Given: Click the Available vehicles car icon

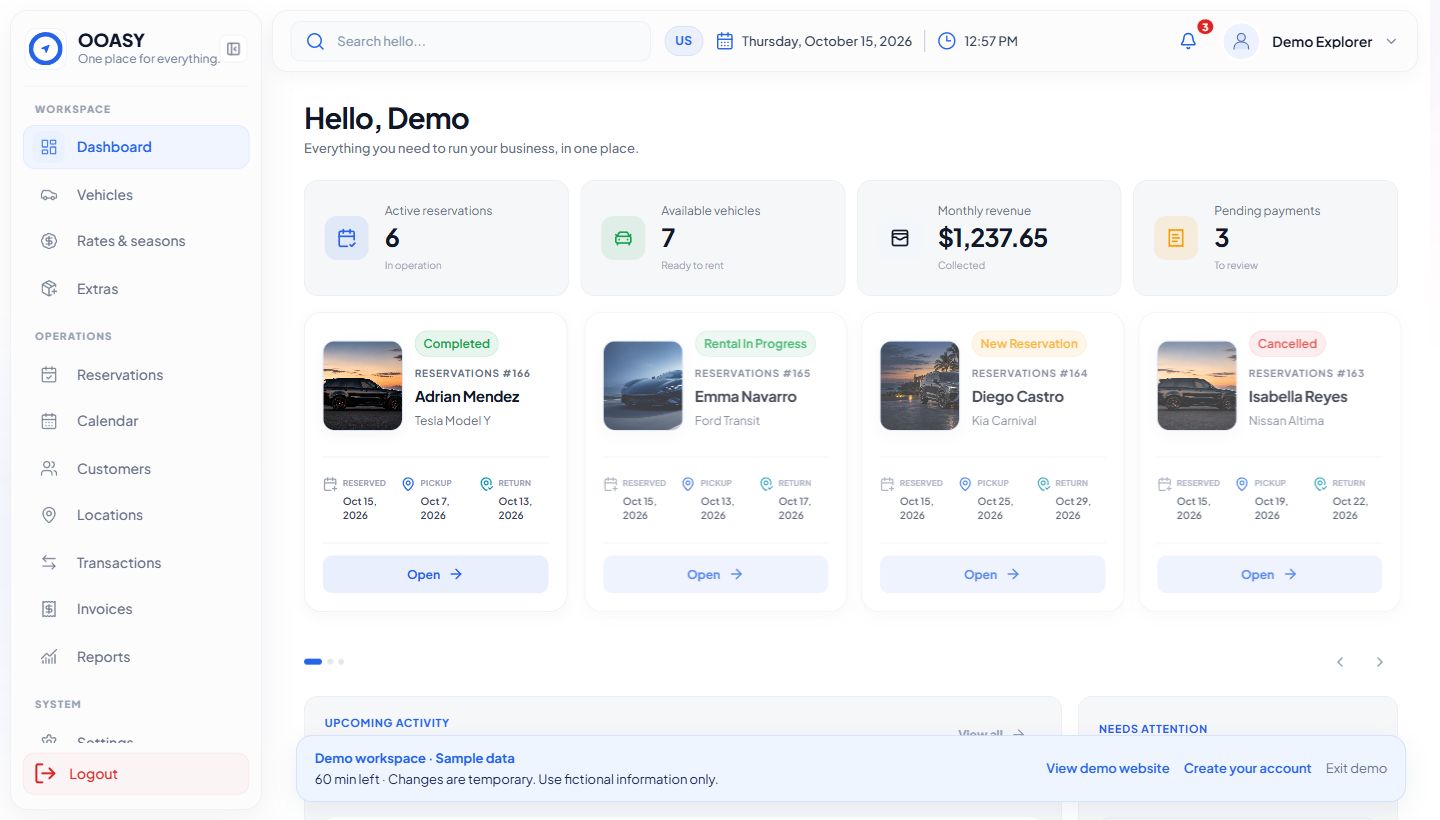Looking at the screenshot, I should pyautogui.click(x=623, y=238).
